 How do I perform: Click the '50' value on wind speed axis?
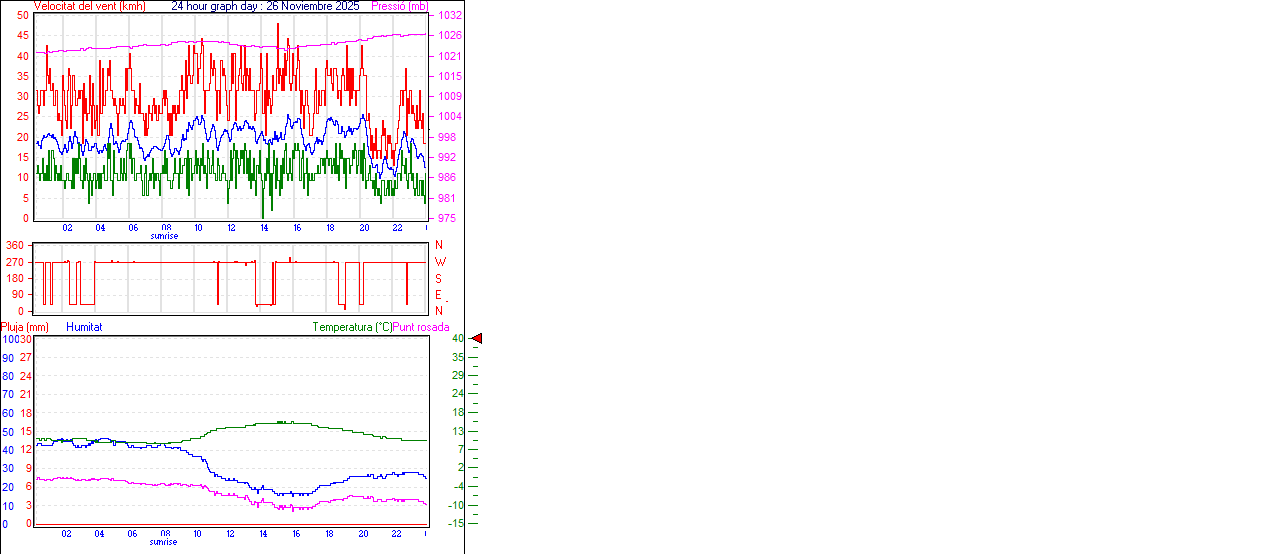(23, 16)
